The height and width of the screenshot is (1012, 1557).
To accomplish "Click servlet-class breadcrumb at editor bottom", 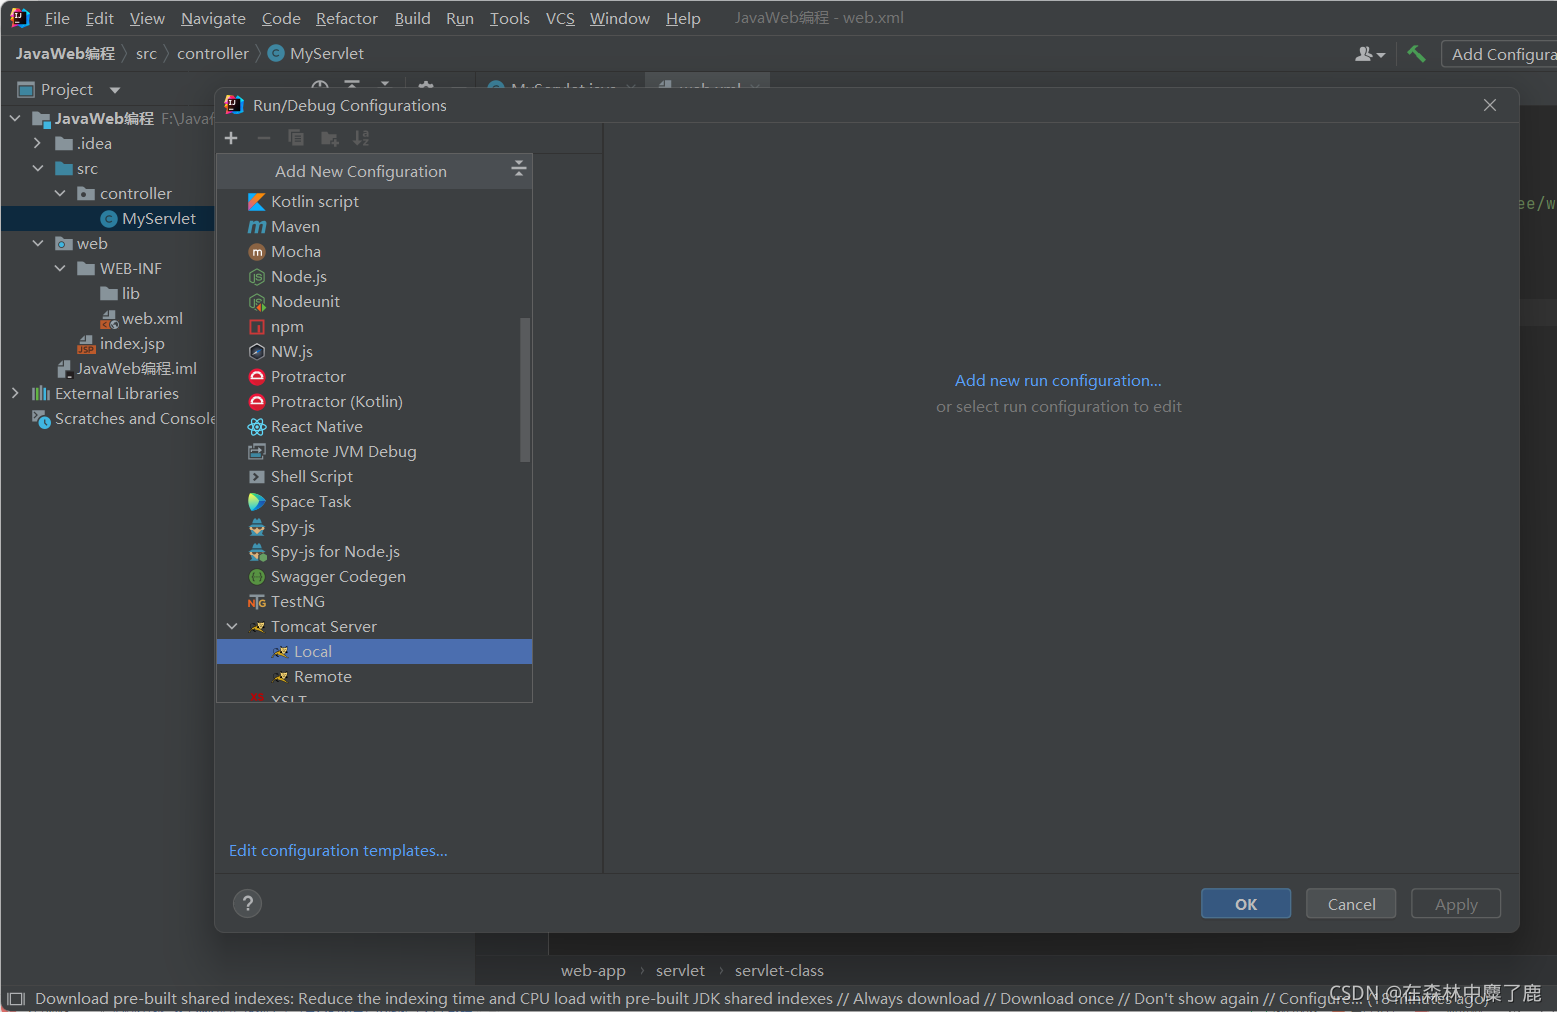I will [779, 971].
